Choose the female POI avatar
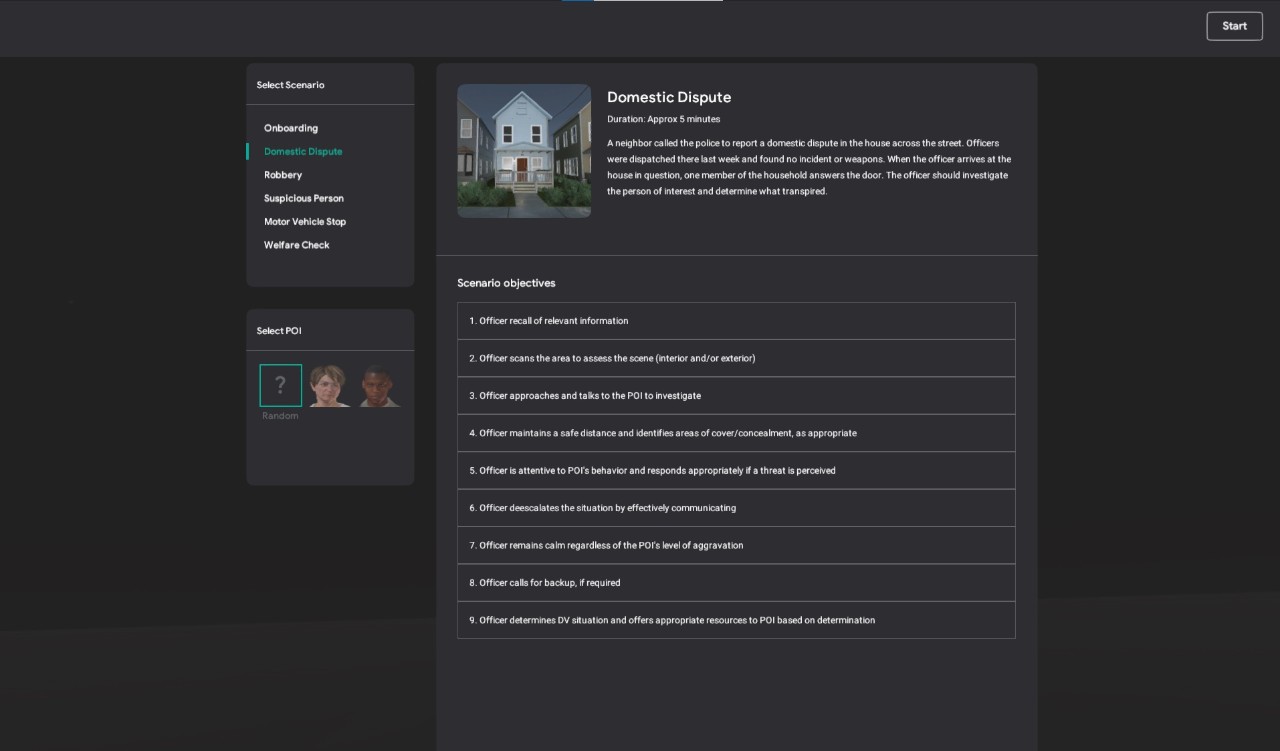This screenshot has width=1280, height=751. point(328,386)
